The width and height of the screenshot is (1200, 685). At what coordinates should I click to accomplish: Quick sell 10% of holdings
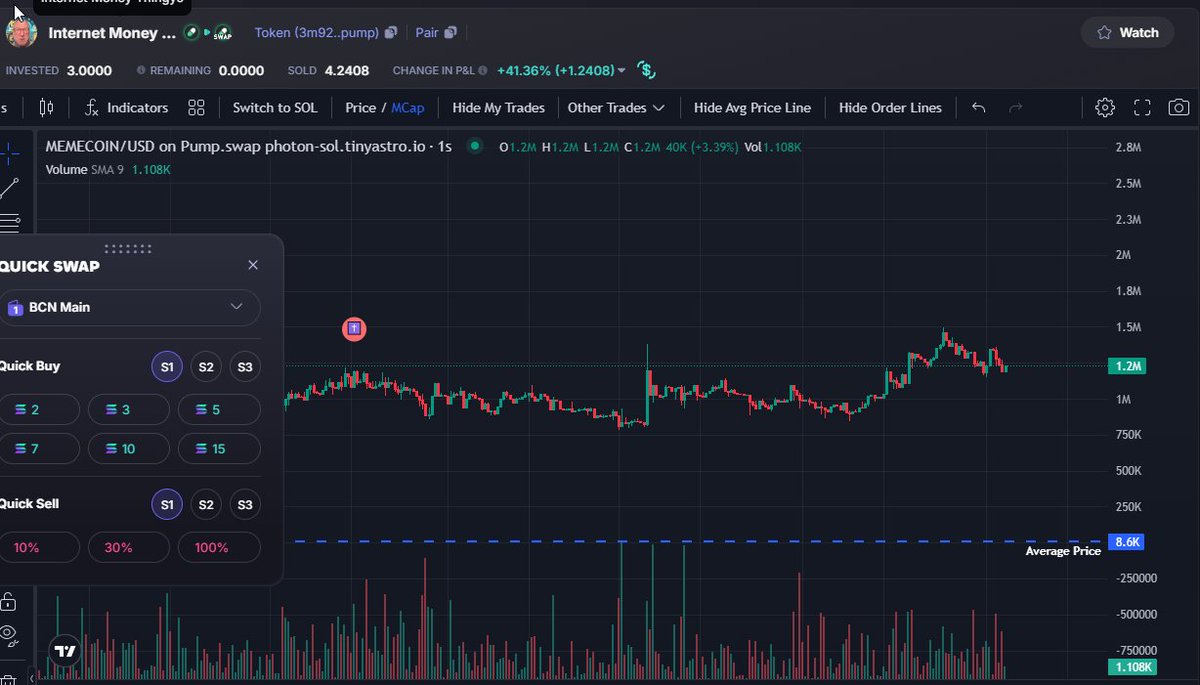coord(39,548)
